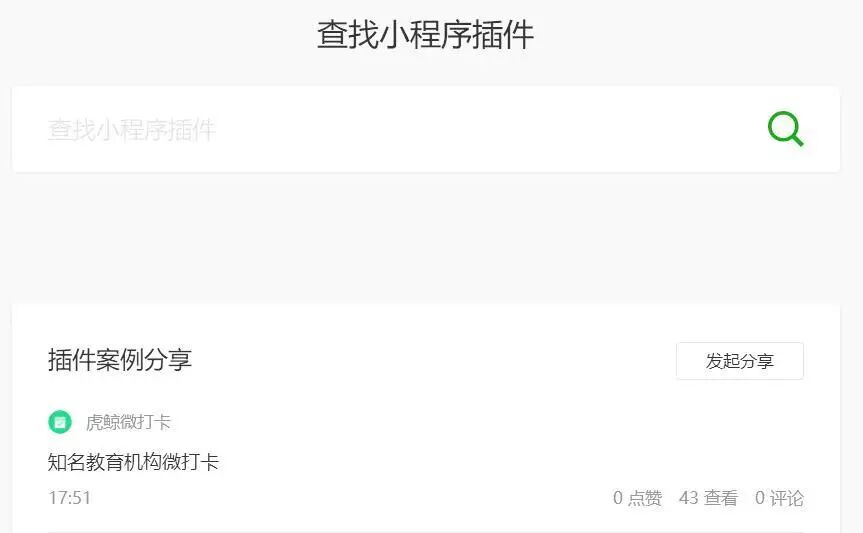Viewport: 863px width, 533px height.
Task: View comments on the 虎鲸微打卡 post
Action: (x=779, y=498)
